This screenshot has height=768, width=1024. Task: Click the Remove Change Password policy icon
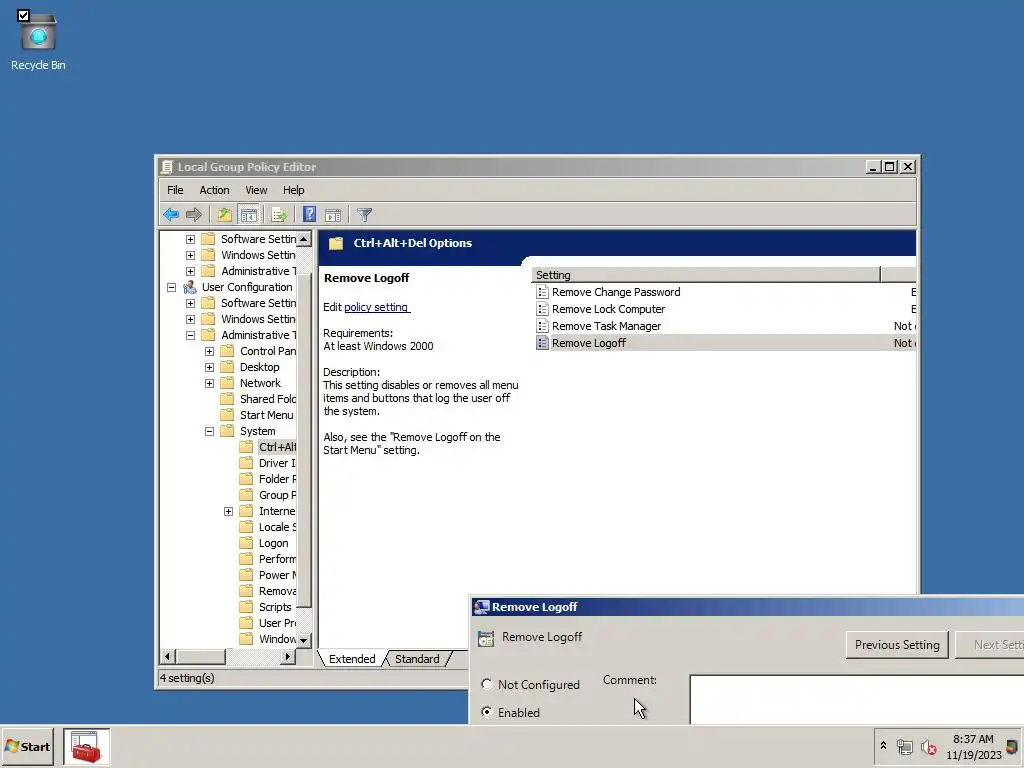point(542,292)
